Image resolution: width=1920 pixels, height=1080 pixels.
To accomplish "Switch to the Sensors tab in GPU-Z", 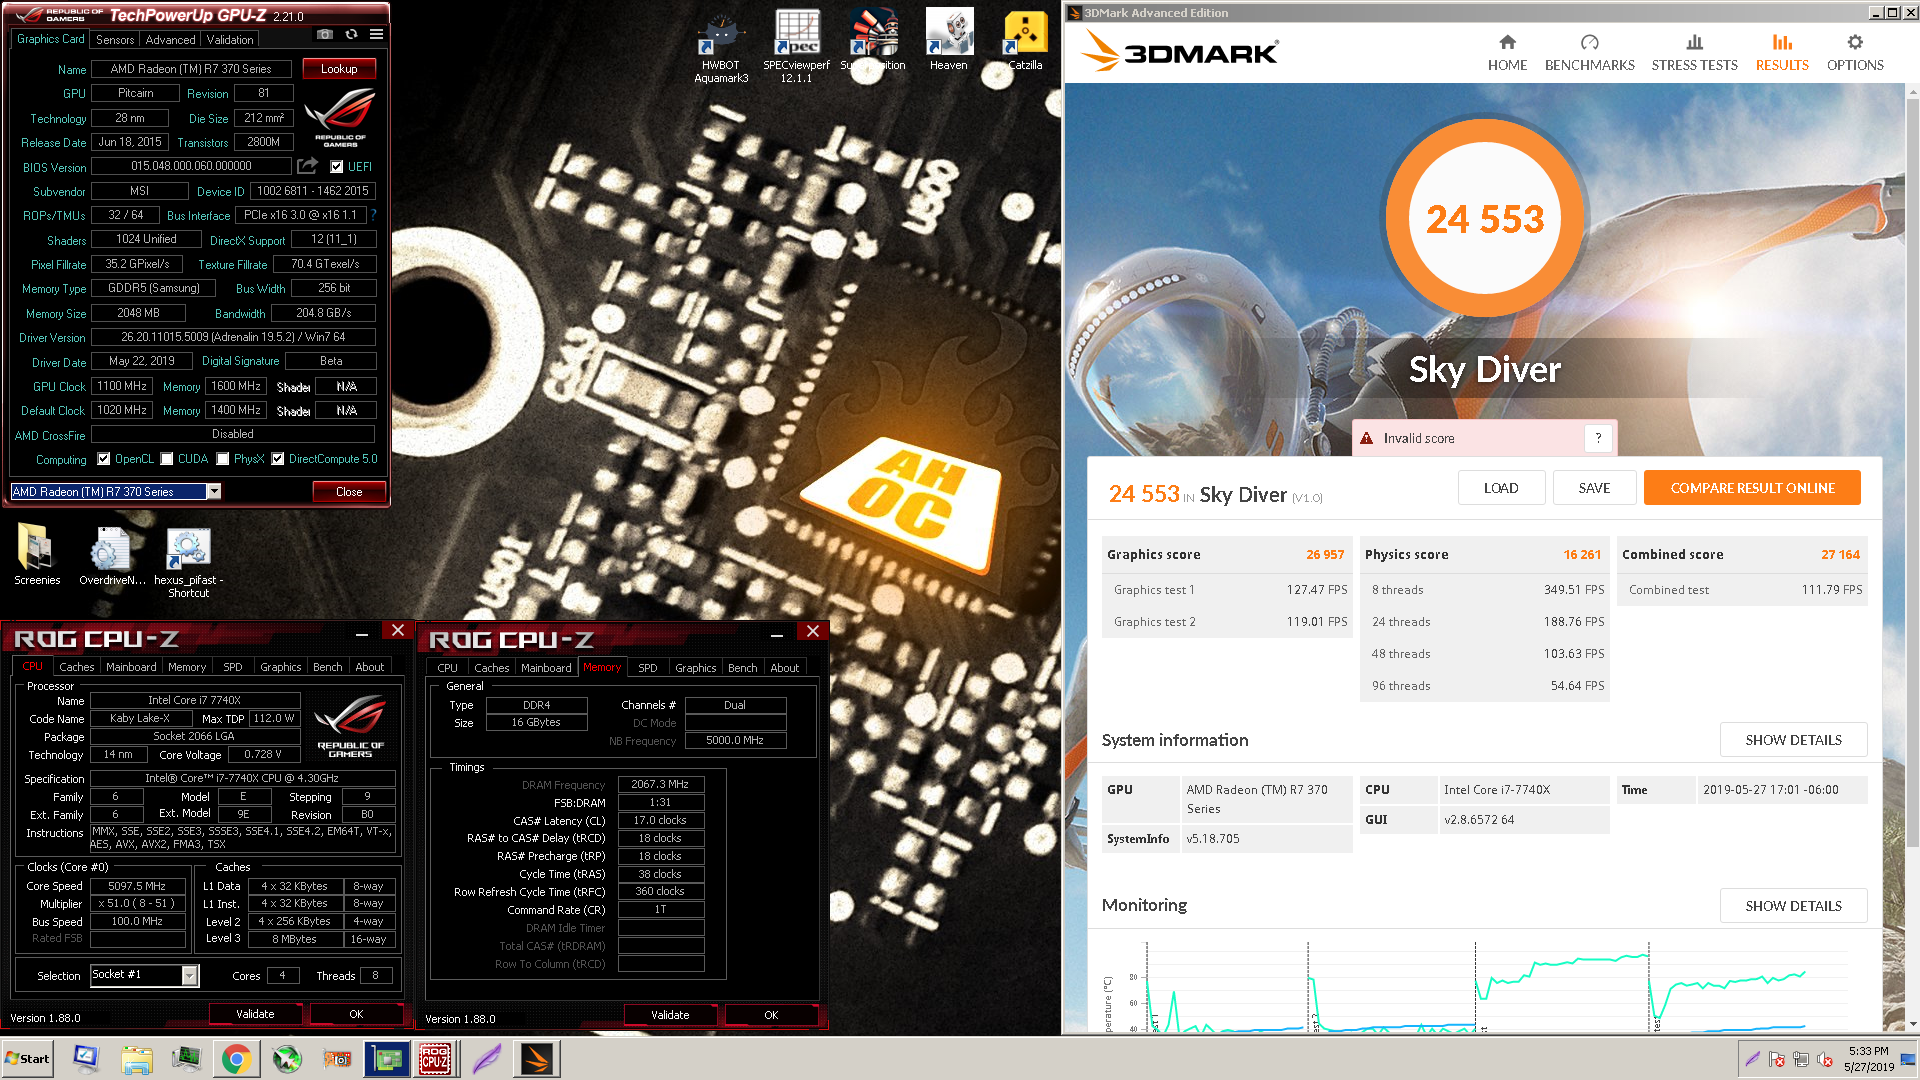I will point(115,40).
